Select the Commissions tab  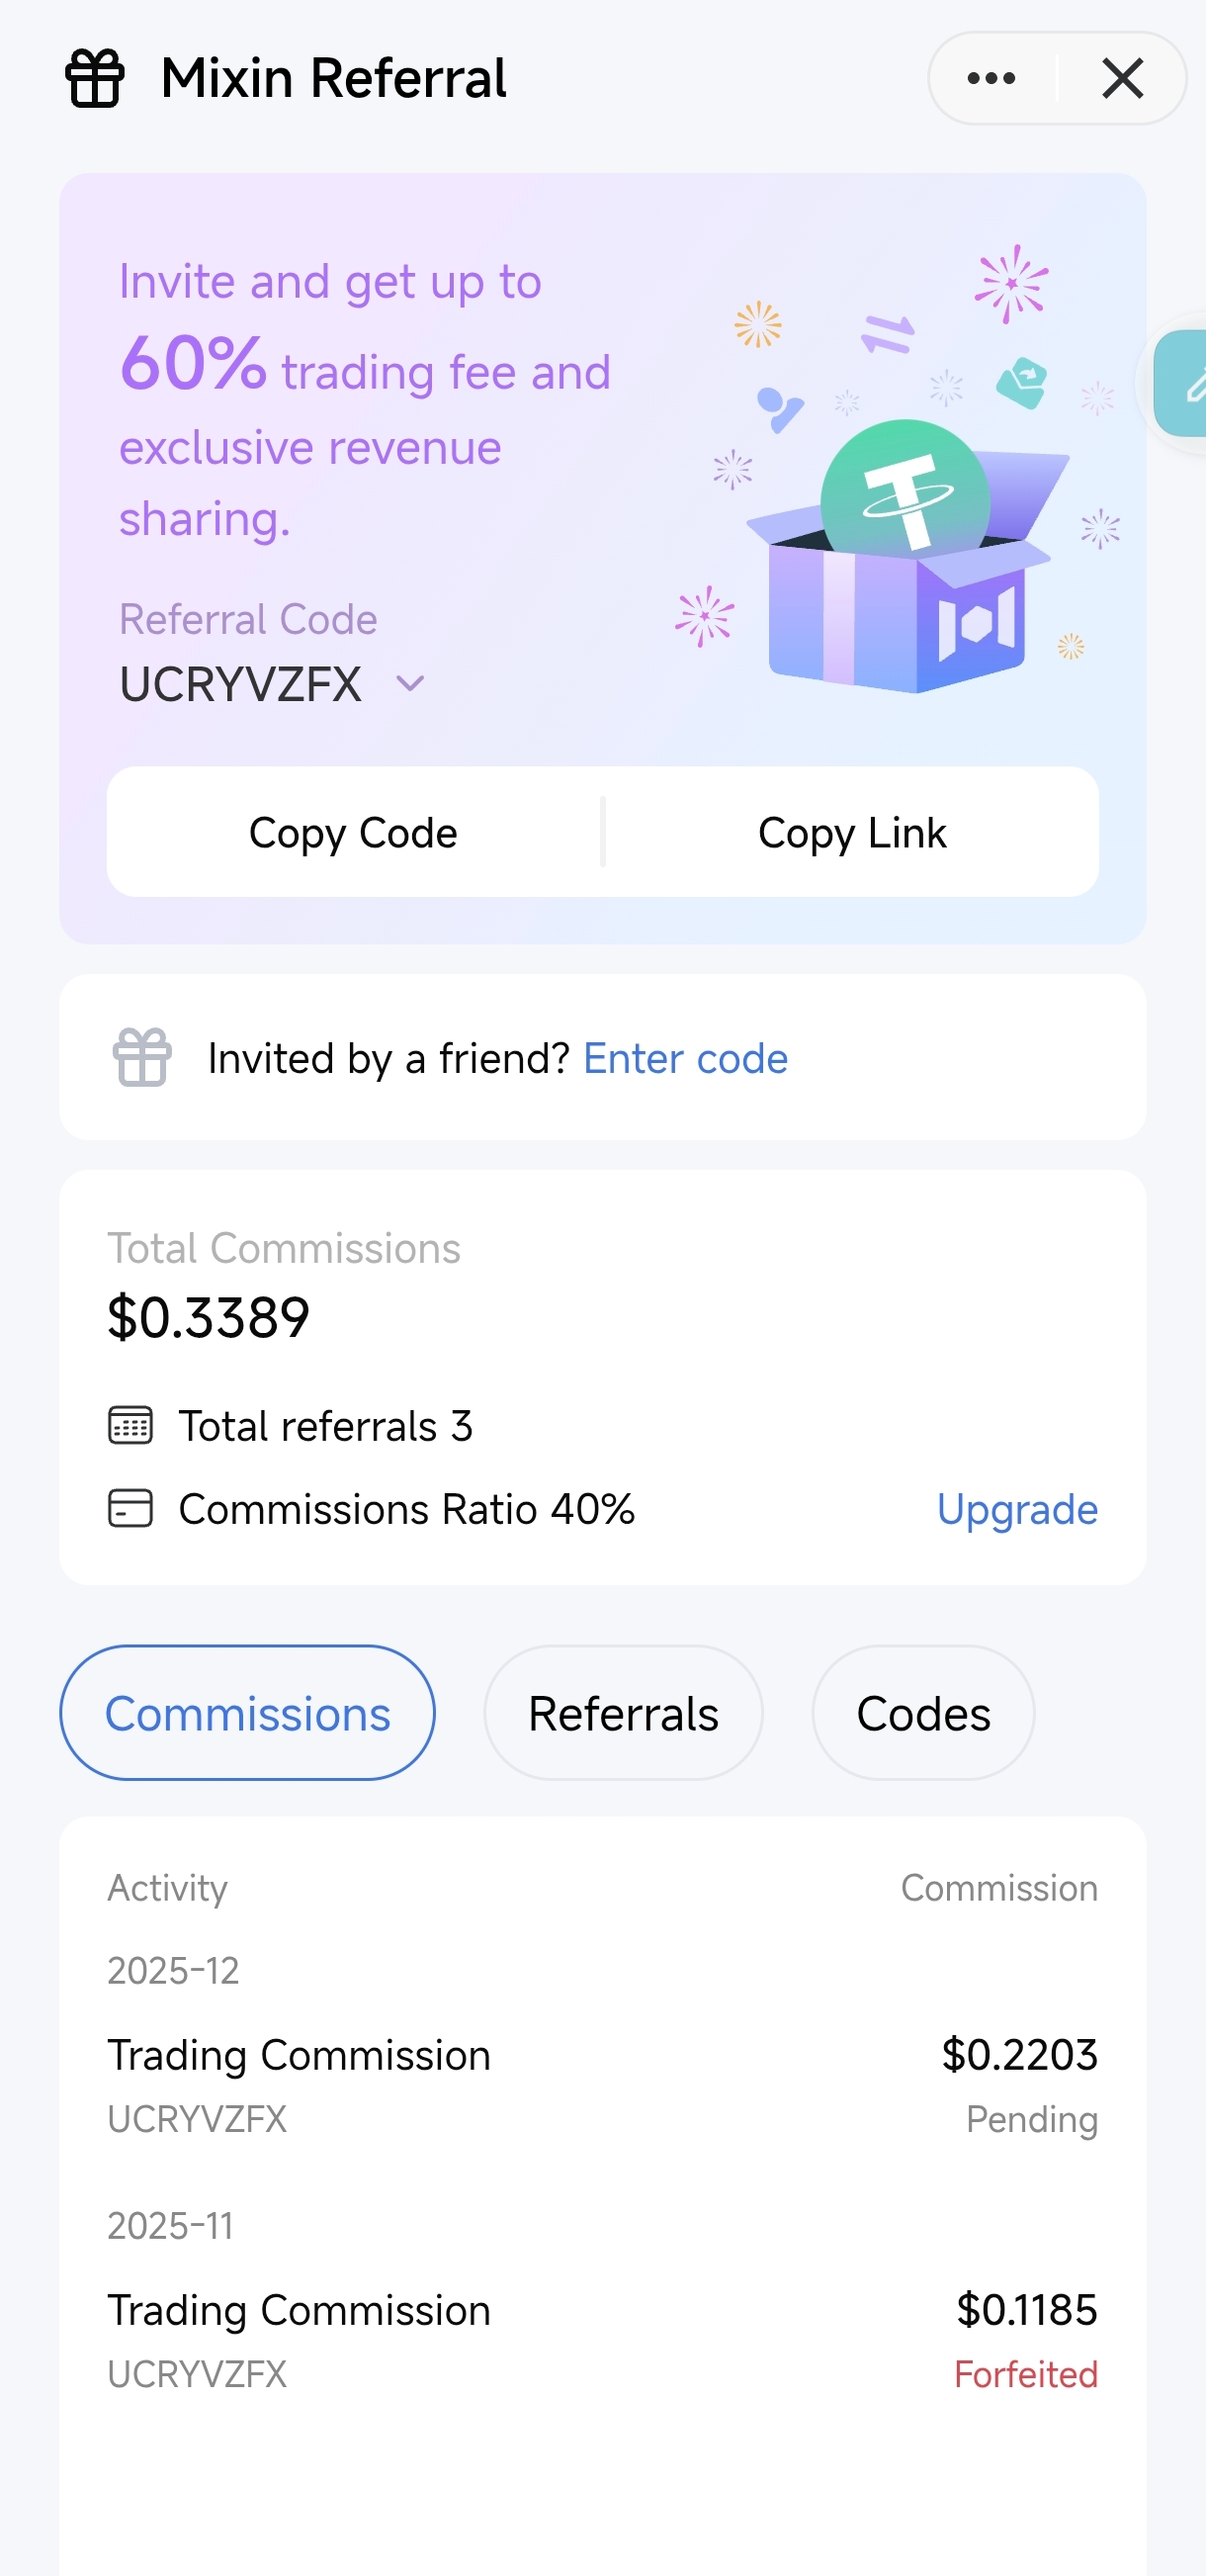(x=247, y=1712)
